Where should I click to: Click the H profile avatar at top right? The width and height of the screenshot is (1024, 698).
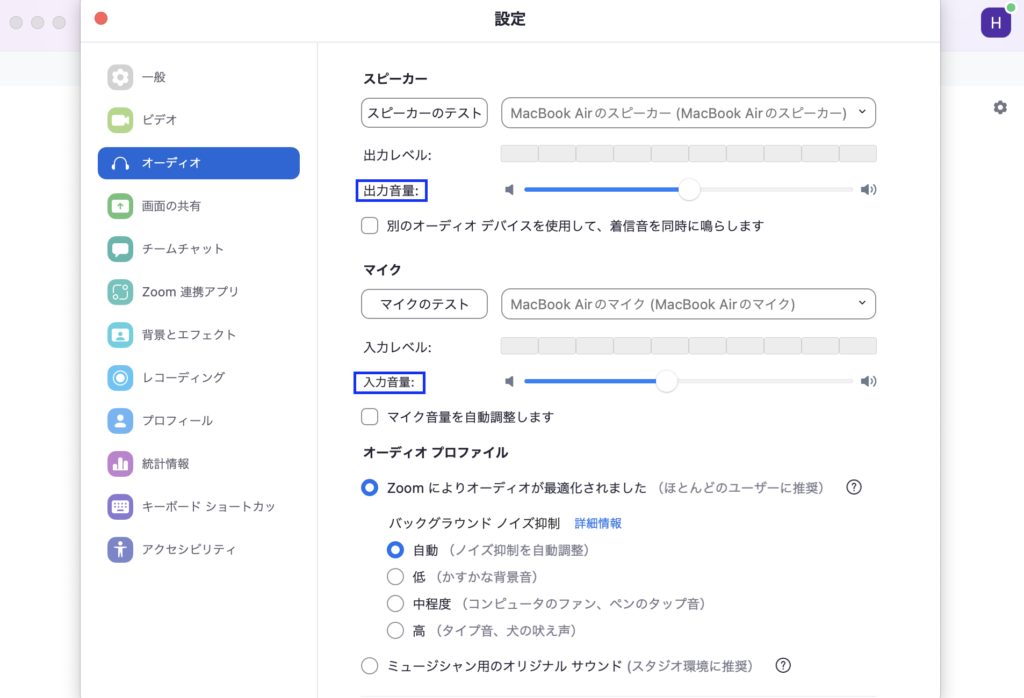point(995,22)
